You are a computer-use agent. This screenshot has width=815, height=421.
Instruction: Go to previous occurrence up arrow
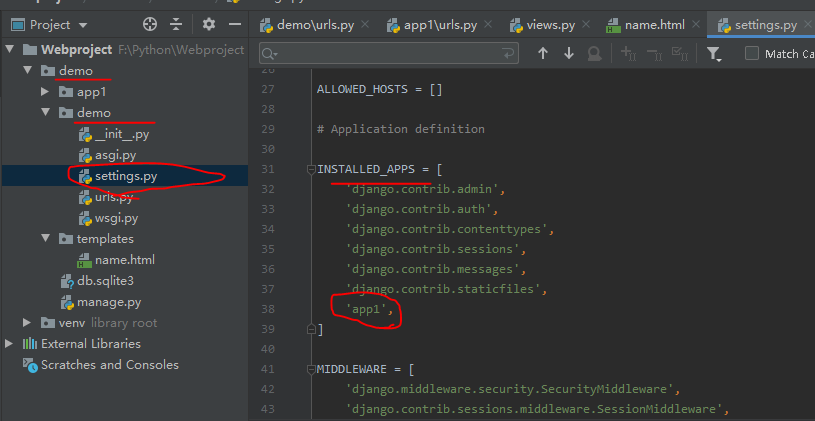[543, 53]
